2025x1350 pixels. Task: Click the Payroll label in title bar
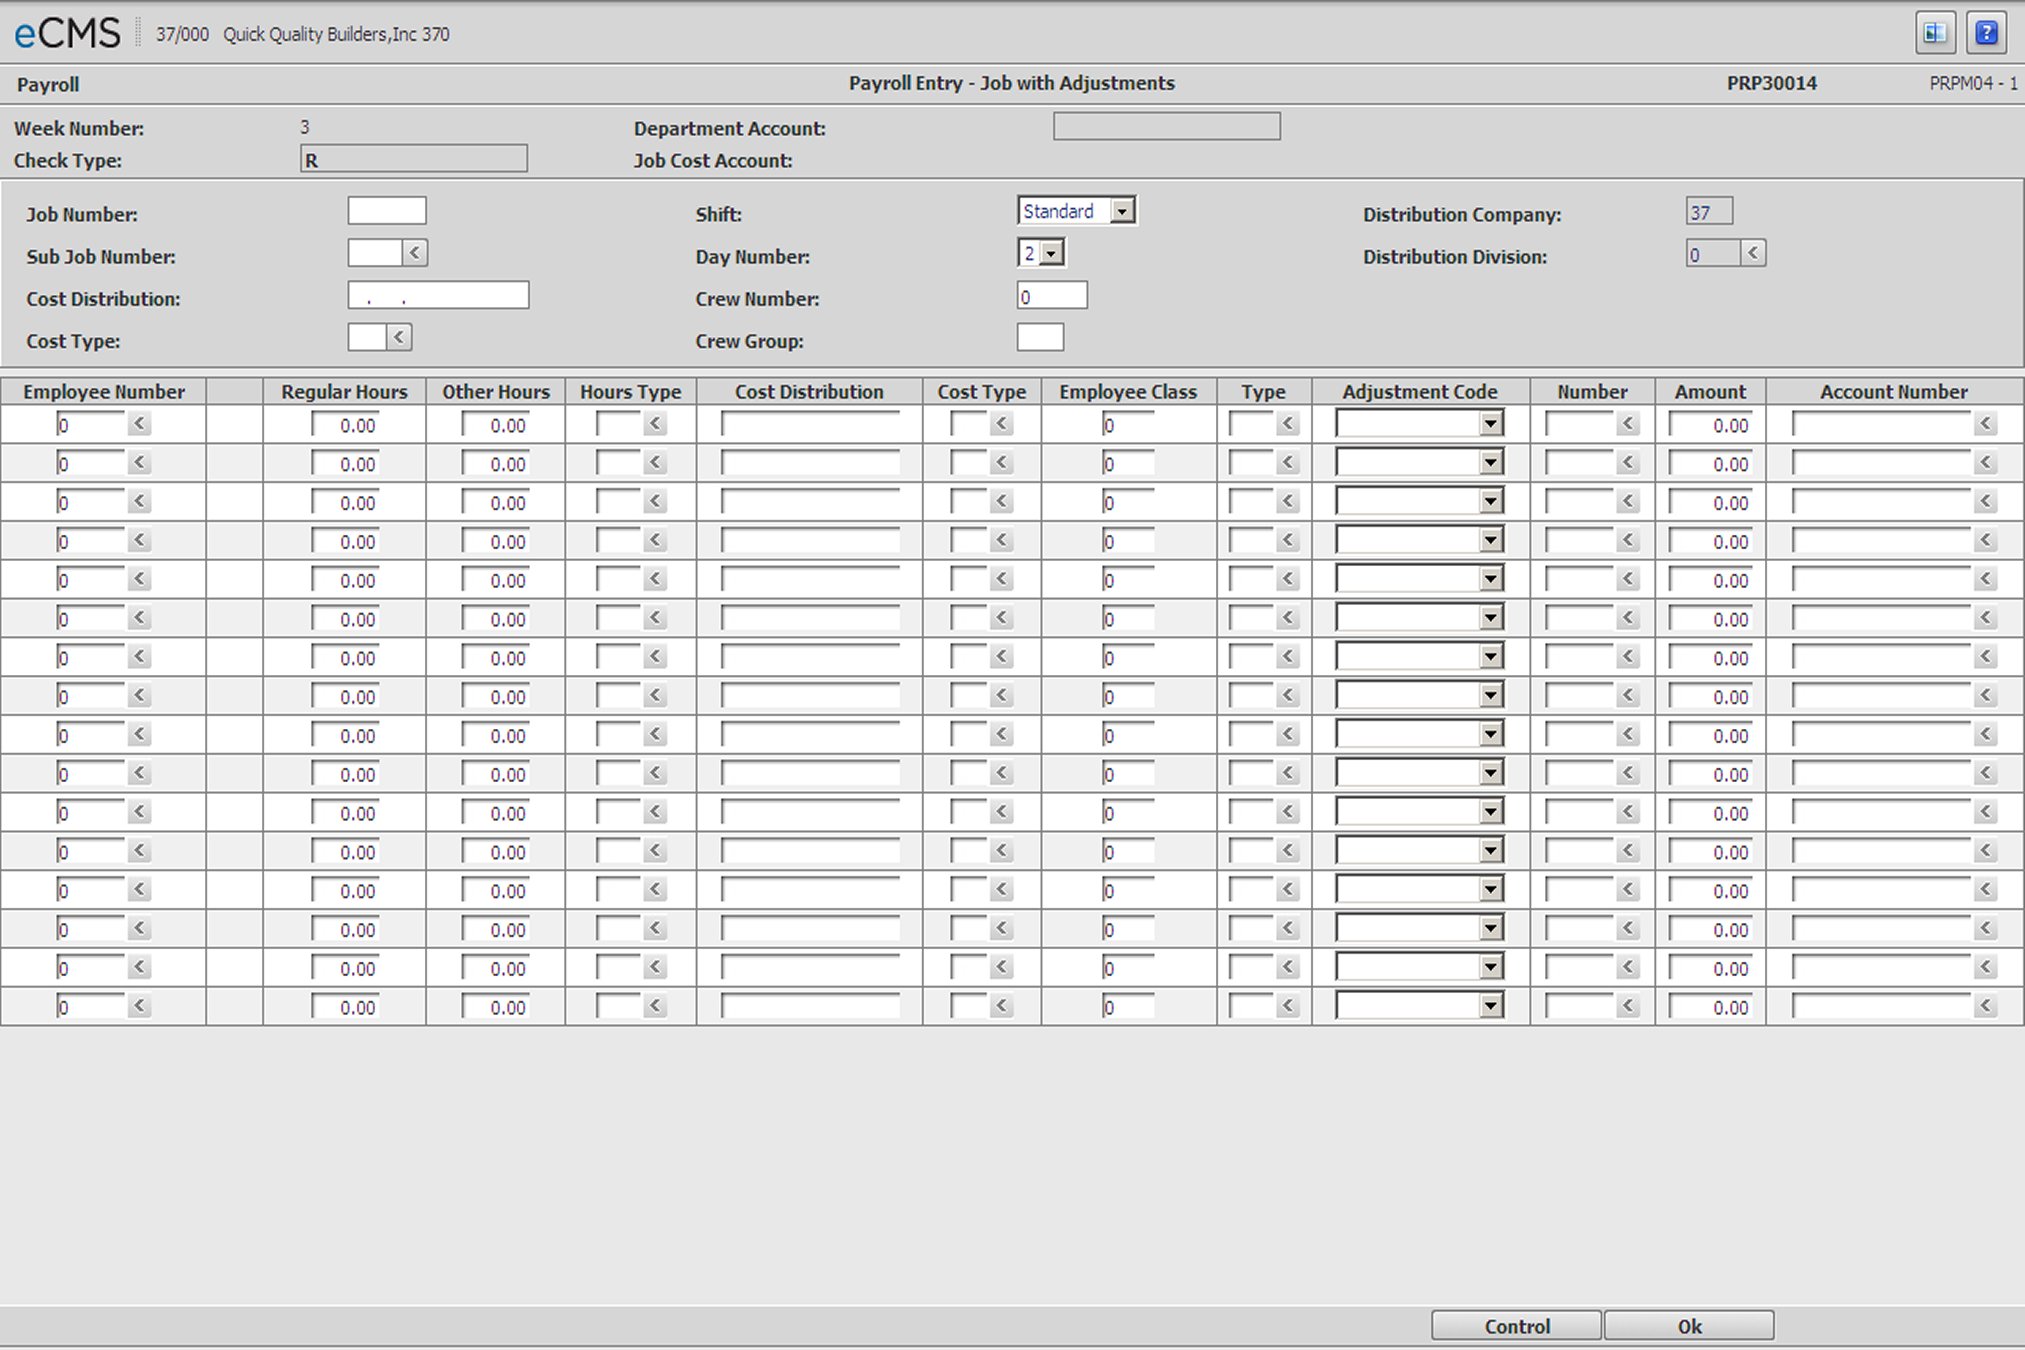(48, 85)
